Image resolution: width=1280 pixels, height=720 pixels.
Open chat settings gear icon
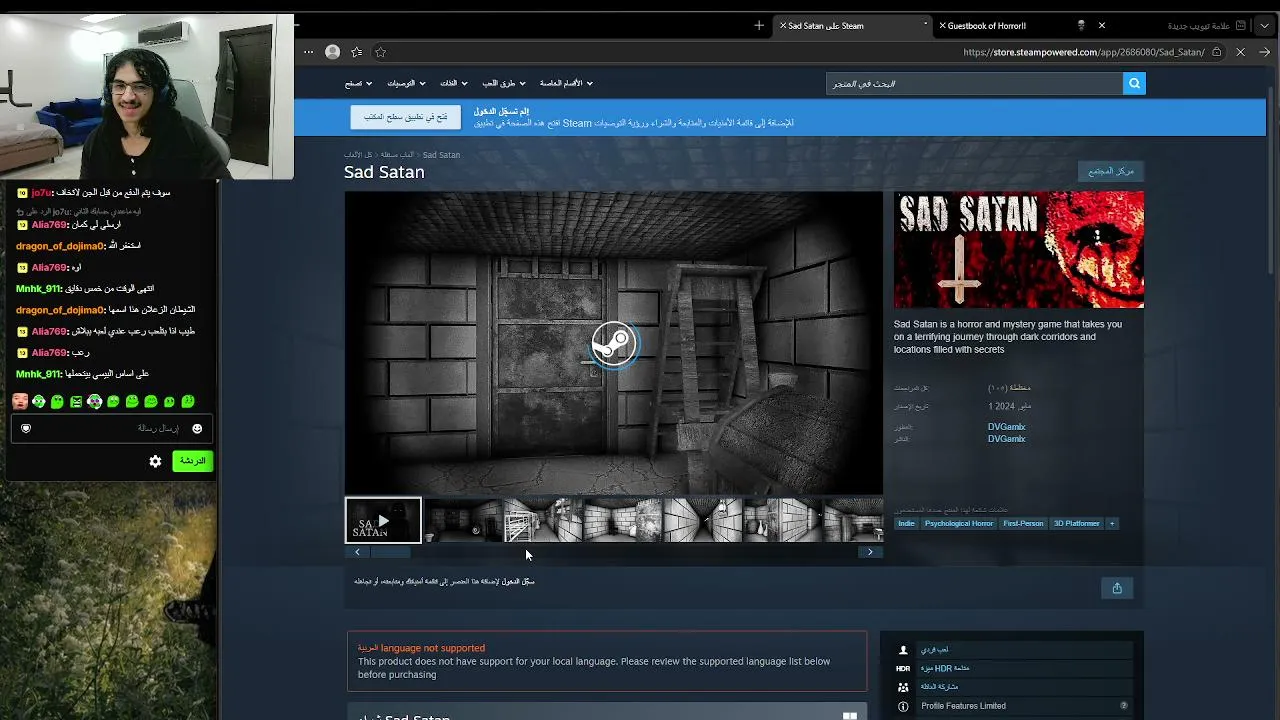[x=155, y=461]
